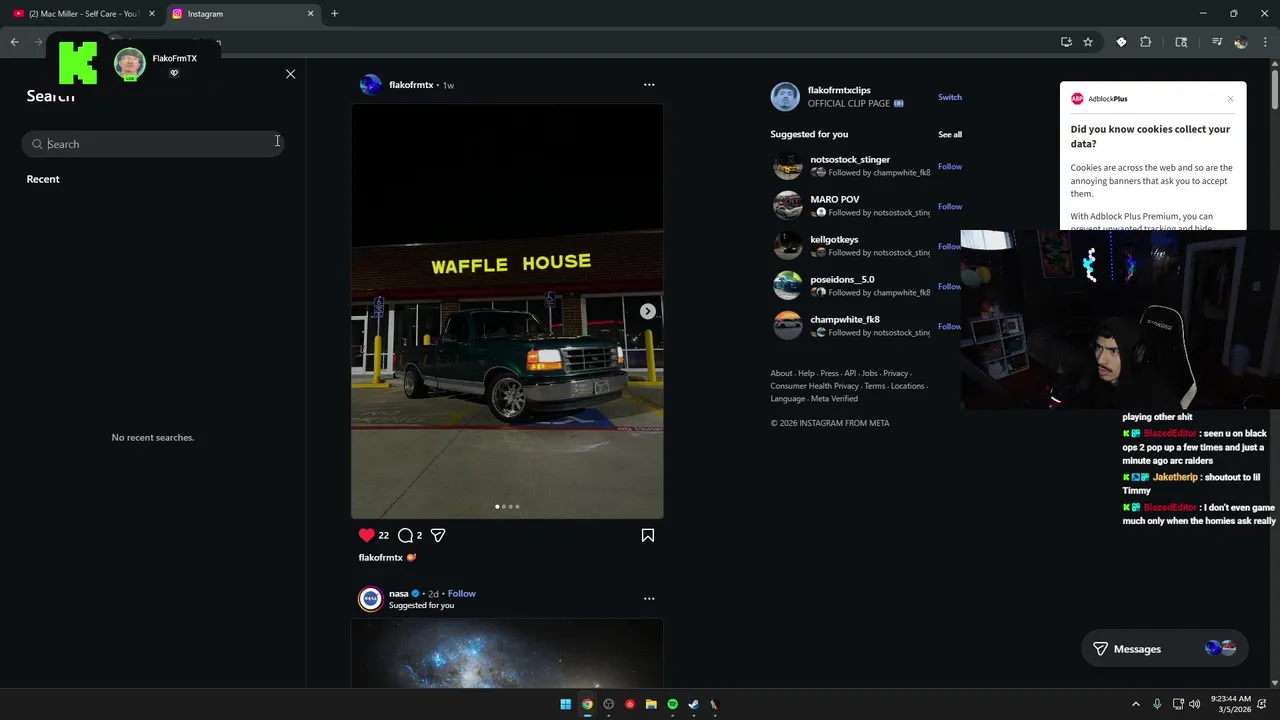Viewport: 1280px width, 720px height.
Task: Share the Waffle House post
Action: tap(438, 535)
